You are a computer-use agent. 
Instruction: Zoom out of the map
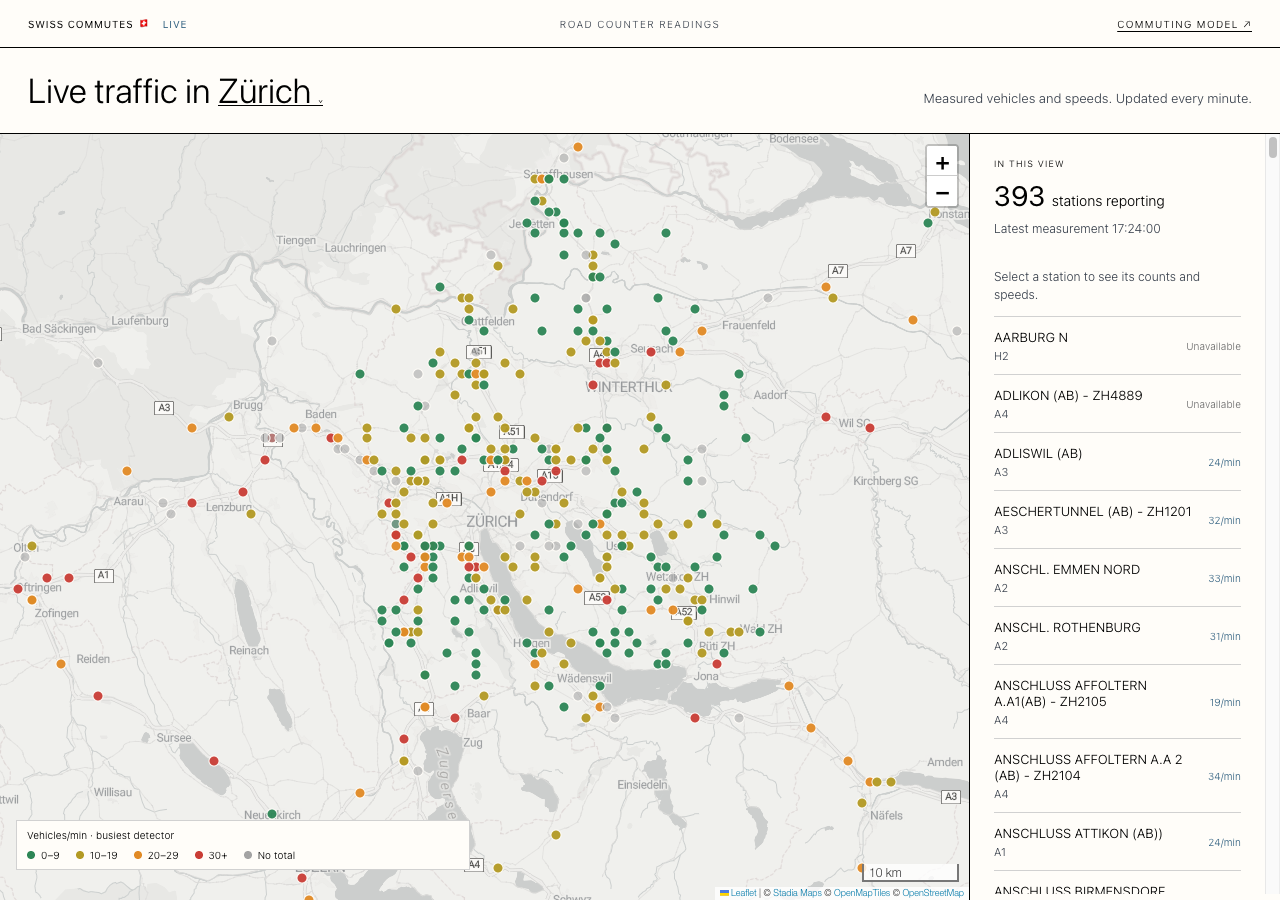942,192
